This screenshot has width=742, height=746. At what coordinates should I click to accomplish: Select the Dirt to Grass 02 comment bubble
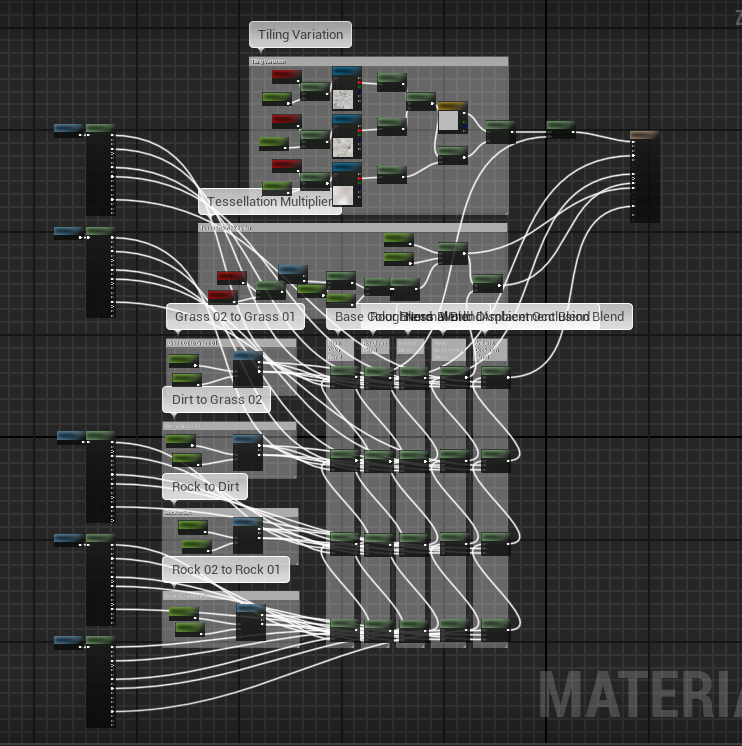point(216,400)
